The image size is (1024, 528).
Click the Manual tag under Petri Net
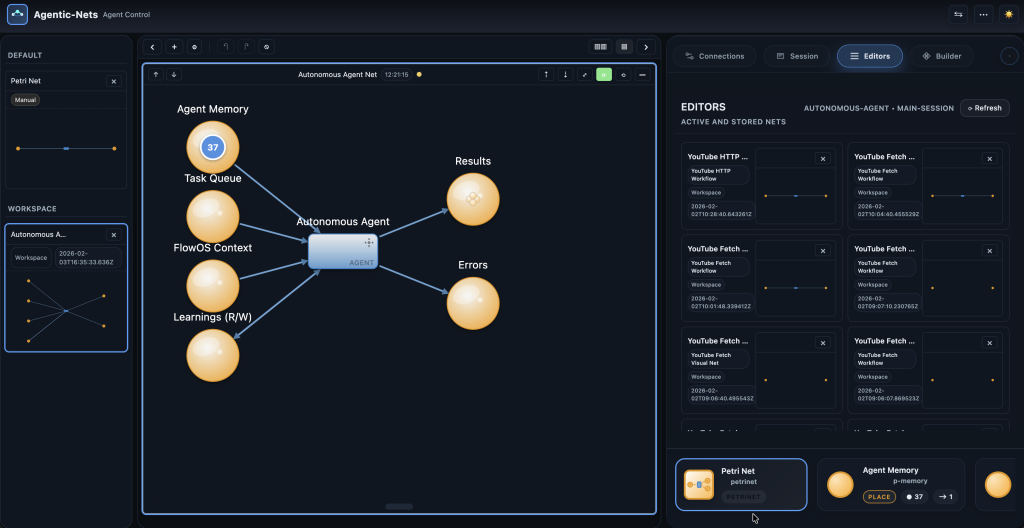pyautogui.click(x=25, y=100)
